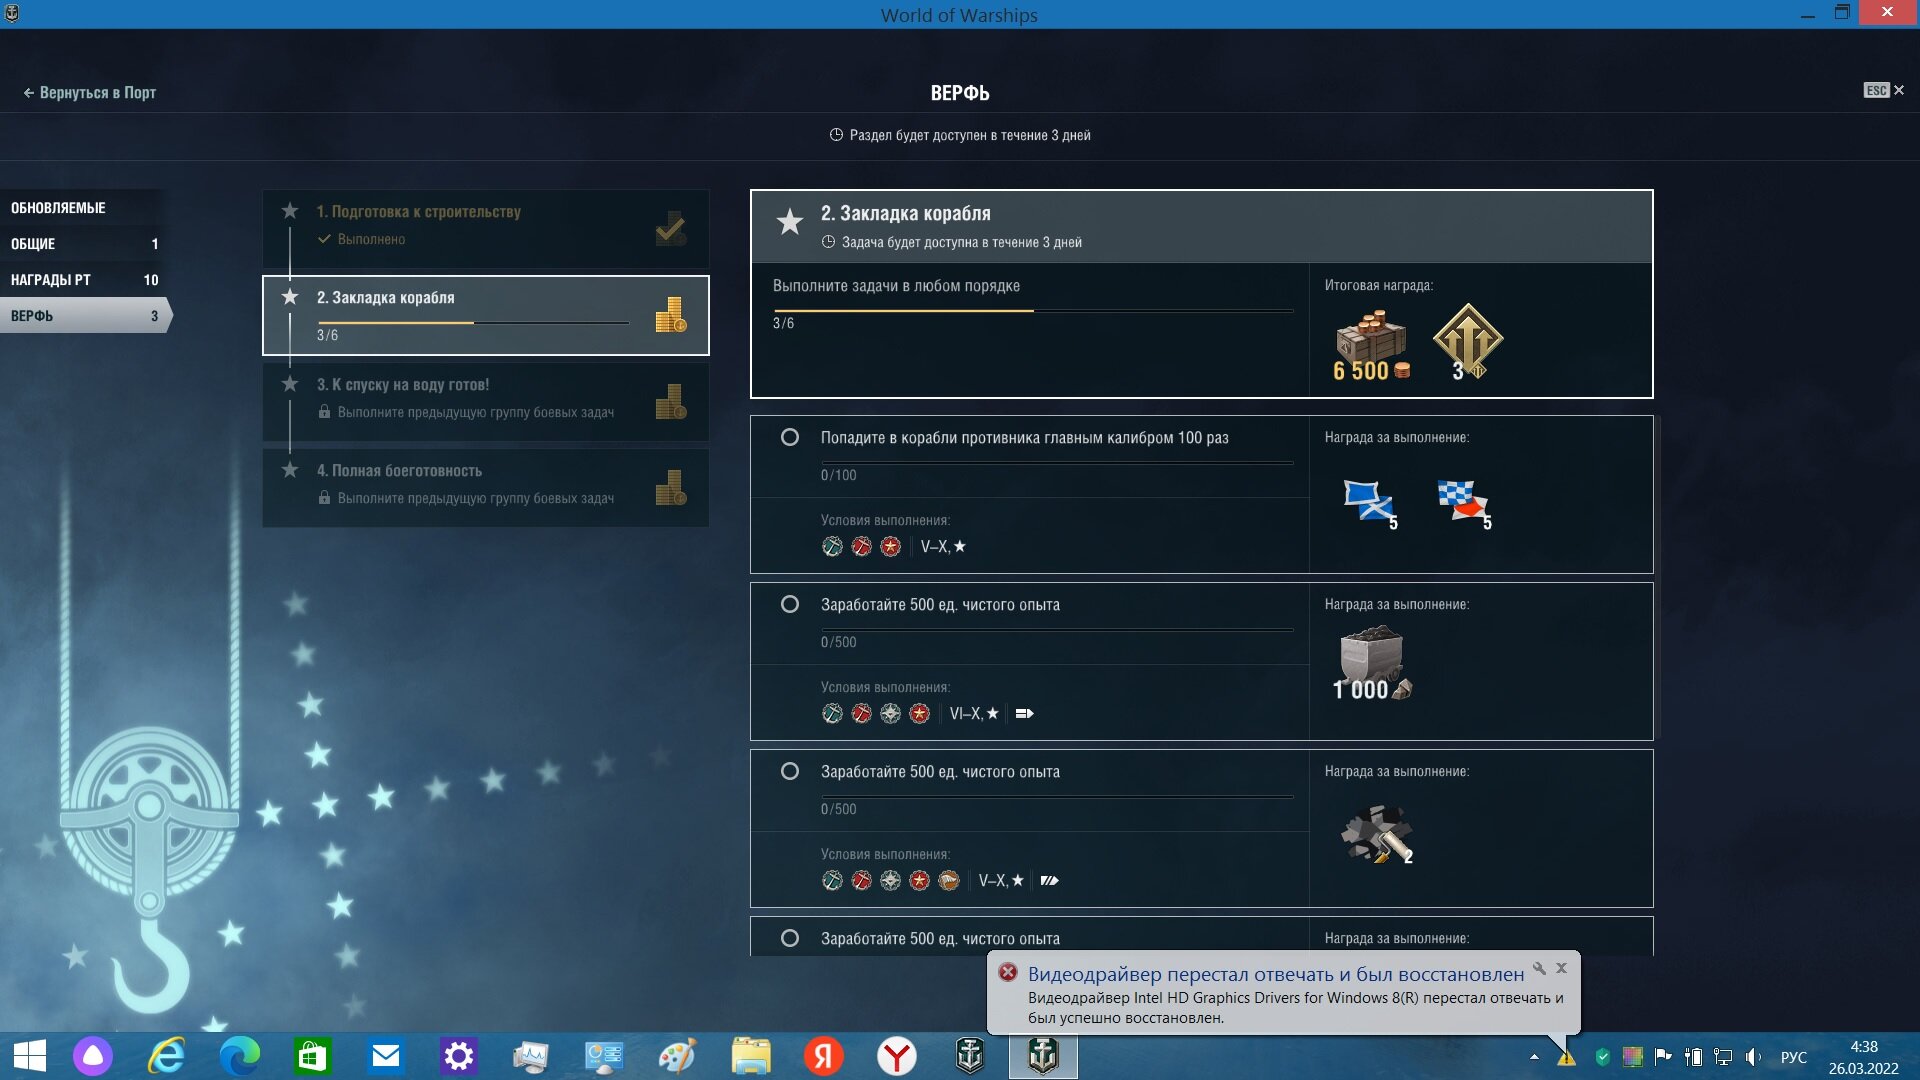Click the 6 500 credits crate reward
The image size is (1920, 1080).
point(1371,345)
